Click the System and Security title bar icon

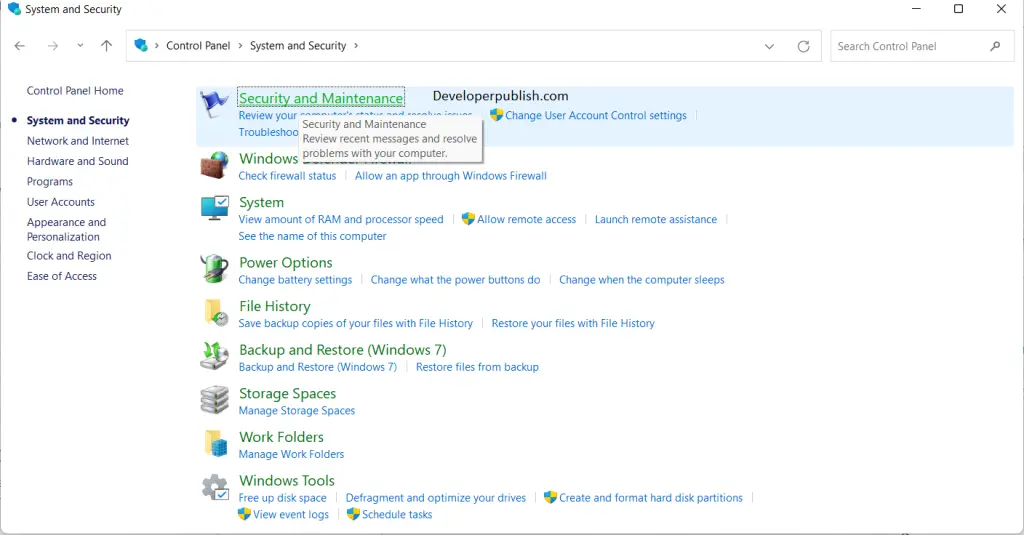coord(14,9)
